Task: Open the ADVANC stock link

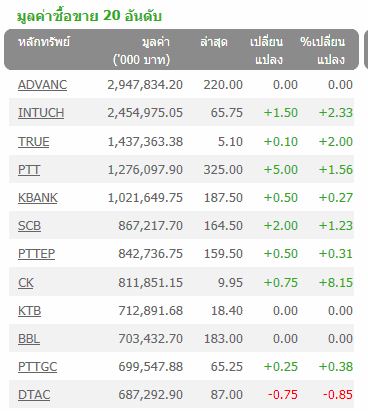Action: (42, 85)
